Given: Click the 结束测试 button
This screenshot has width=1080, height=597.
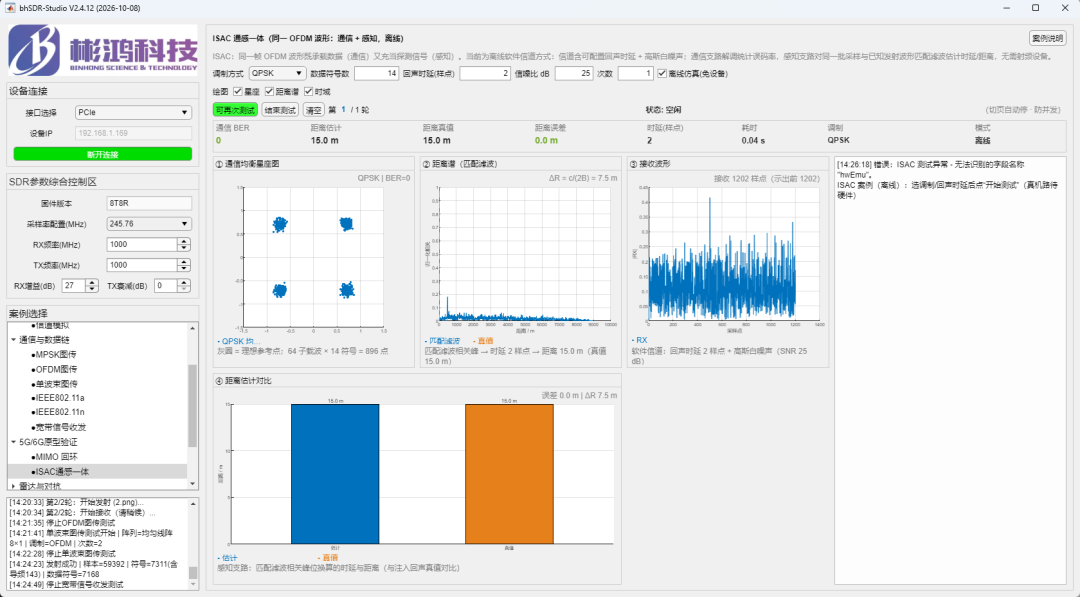Looking at the screenshot, I should coord(280,110).
